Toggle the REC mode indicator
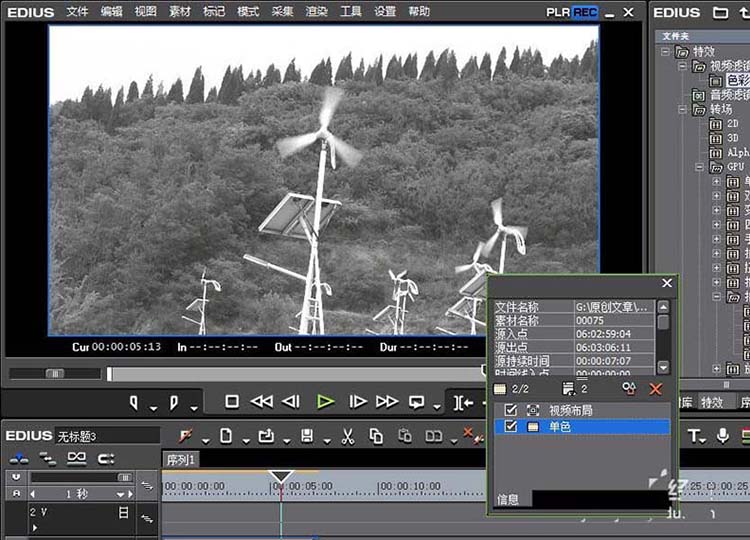The height and width of the screenshot is (540, 750). click(585, 12)
